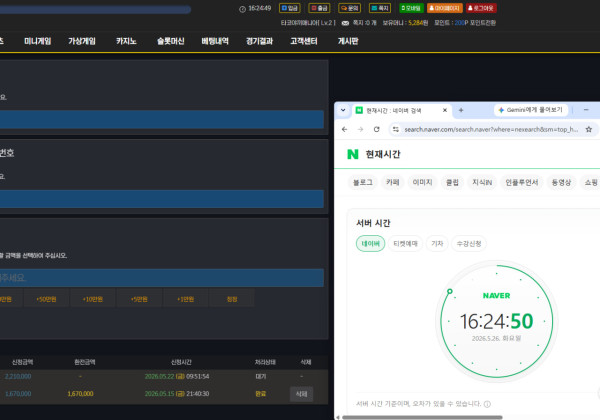This screenshot has height=420, width=600.
Task: Open the 쪽지 message button in site header
Action: (x=380, y=8)
